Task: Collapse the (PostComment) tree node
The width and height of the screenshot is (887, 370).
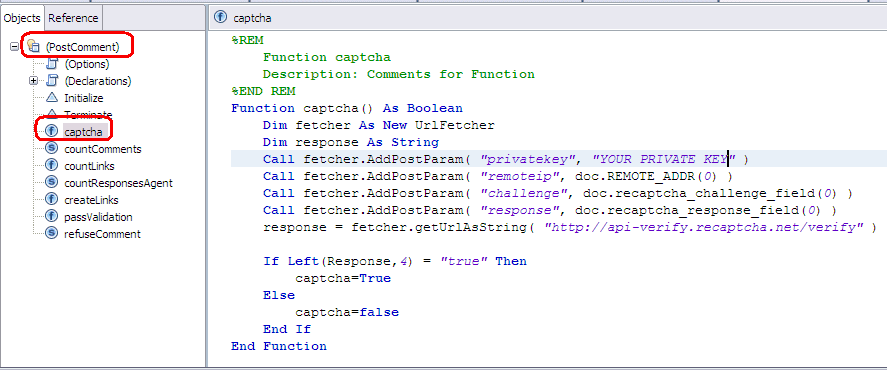Action: tap(15, 47)
